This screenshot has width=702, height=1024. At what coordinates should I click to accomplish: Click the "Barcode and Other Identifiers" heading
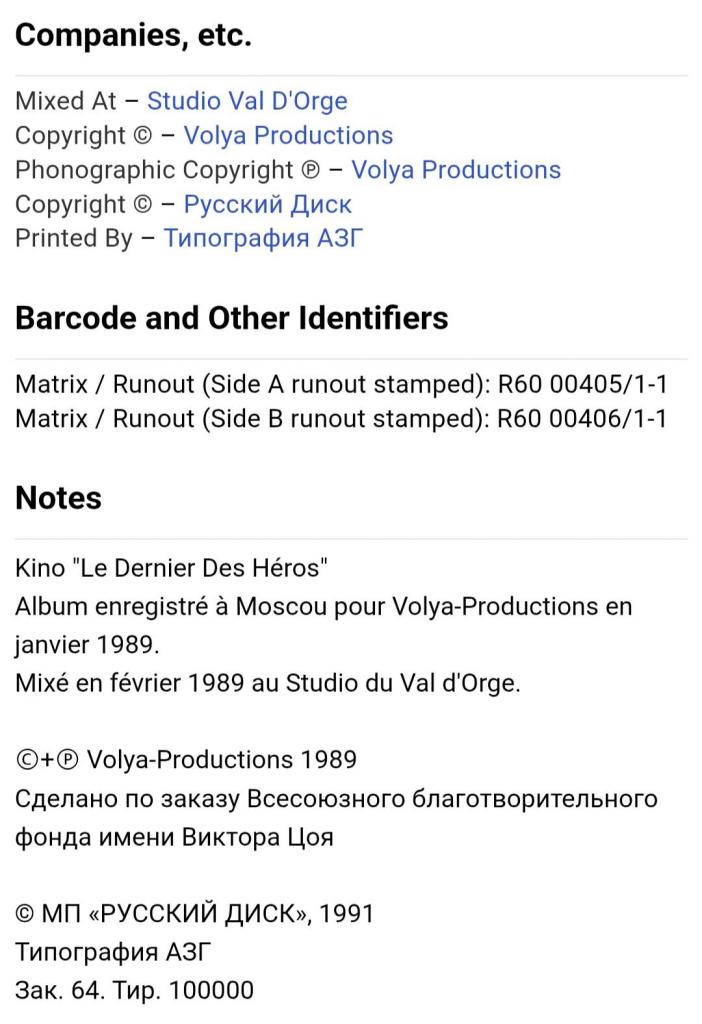tap(231, 317)
